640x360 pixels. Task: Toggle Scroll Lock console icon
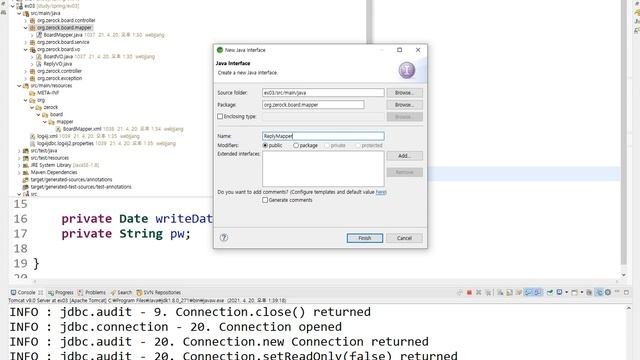(509, 292)
